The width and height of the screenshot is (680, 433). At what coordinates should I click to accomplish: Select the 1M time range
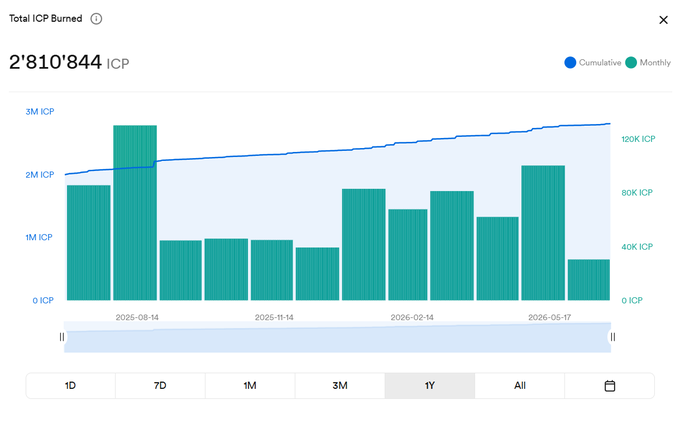click(x=250, y=385)
